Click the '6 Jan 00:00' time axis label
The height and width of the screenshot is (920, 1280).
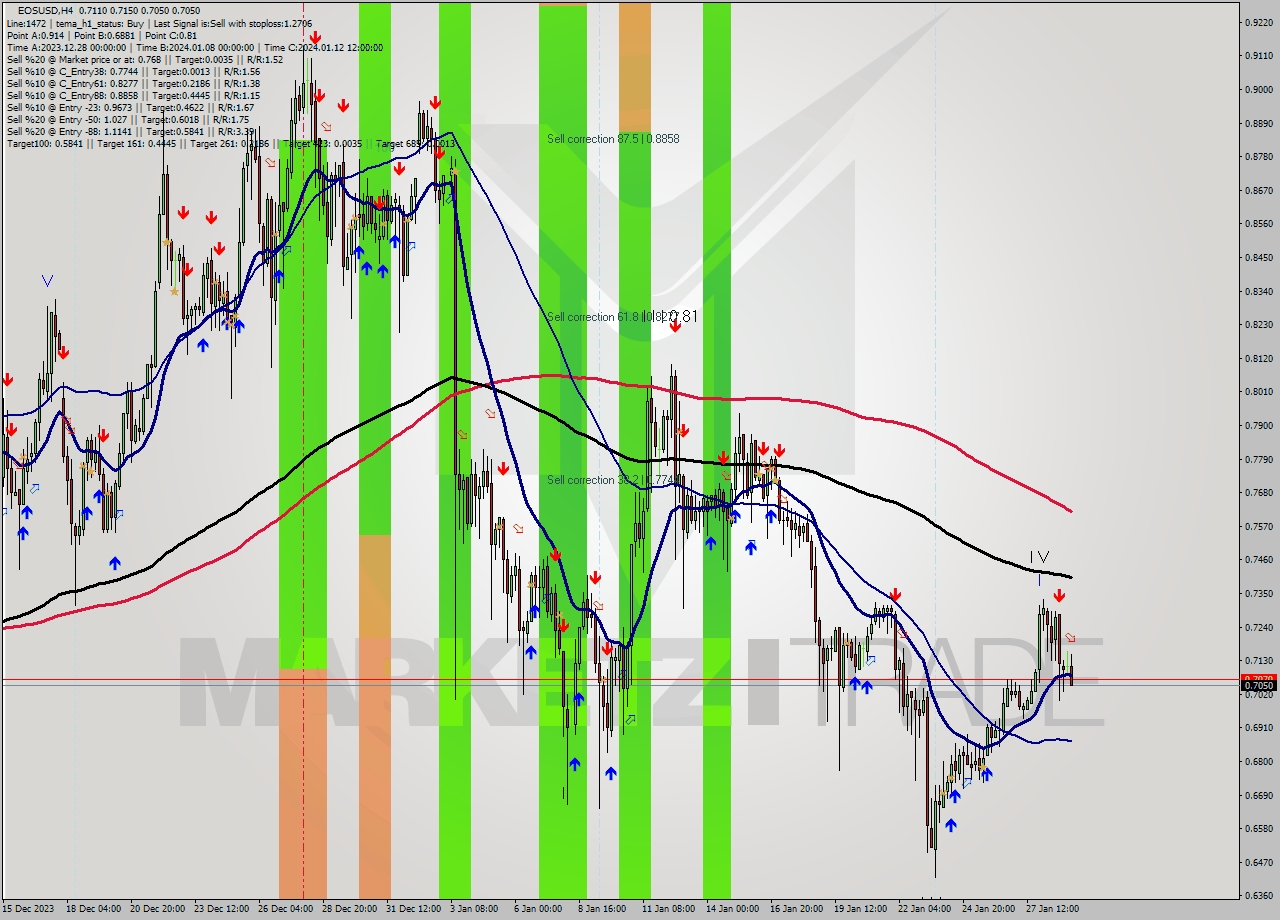coord(538,909)
